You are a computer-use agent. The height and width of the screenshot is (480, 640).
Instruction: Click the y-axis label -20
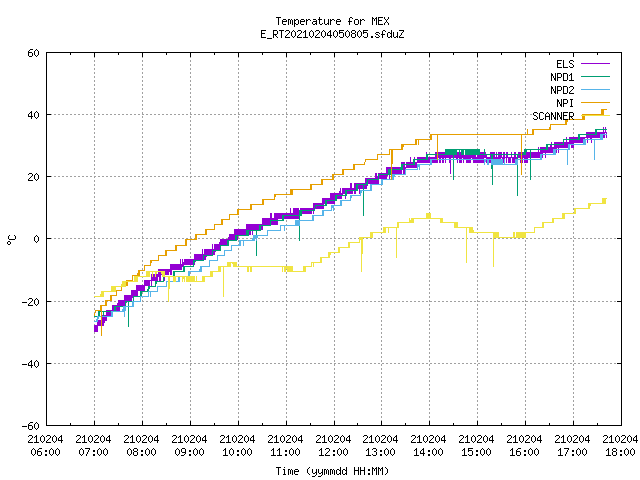(x=31, y=302)
